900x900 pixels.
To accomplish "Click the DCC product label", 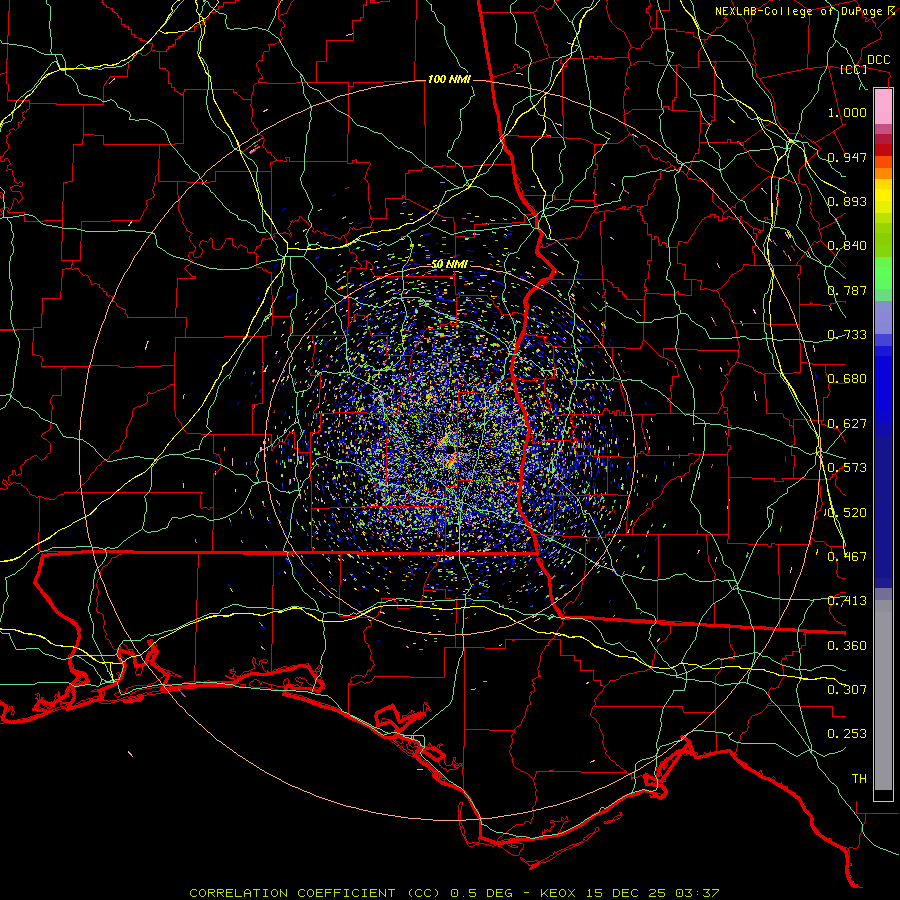I will tap(878, 60).
